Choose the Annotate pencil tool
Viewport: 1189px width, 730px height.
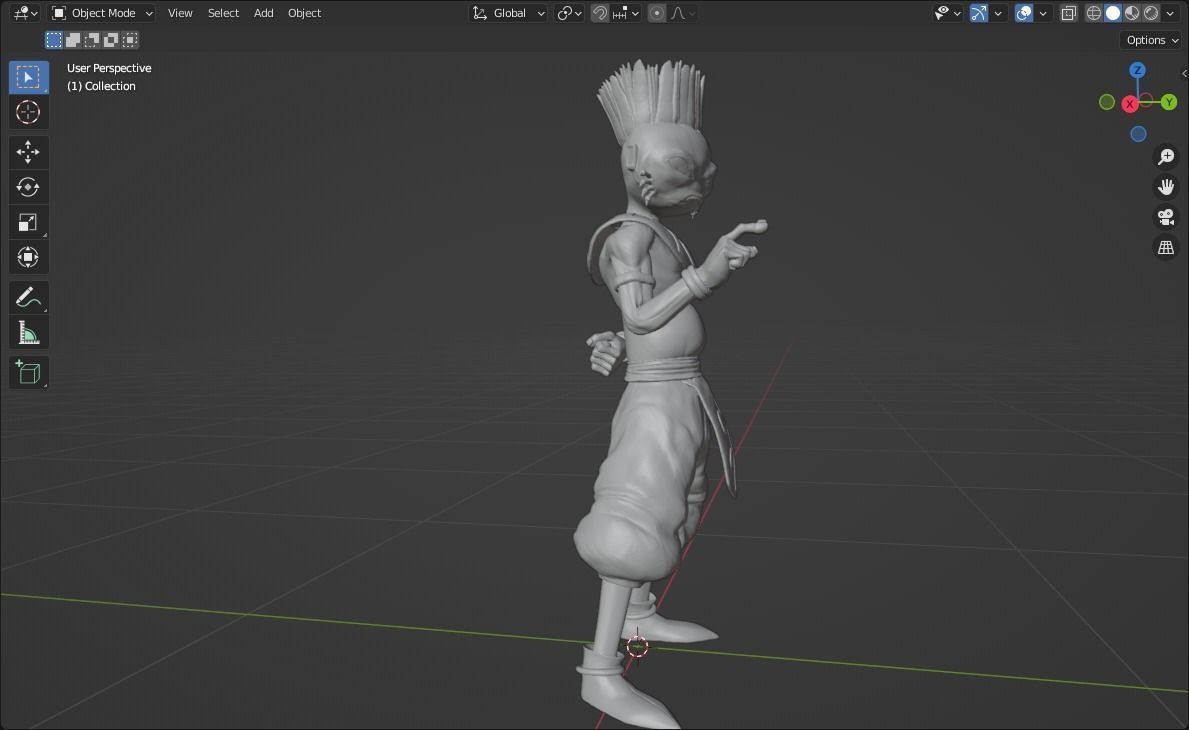point(29,297)
